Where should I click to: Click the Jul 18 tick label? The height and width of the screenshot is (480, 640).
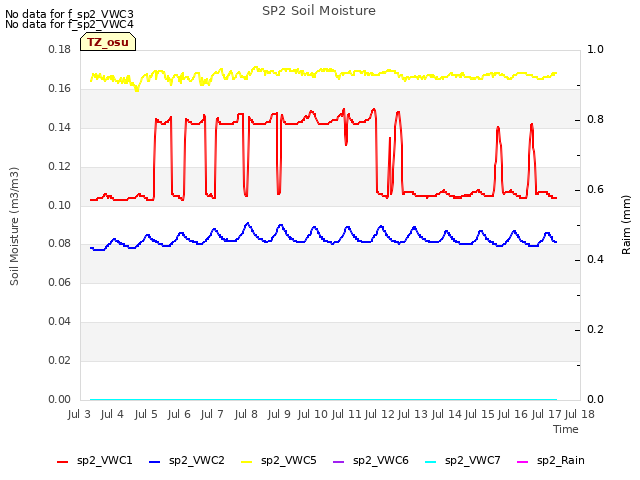580,414
